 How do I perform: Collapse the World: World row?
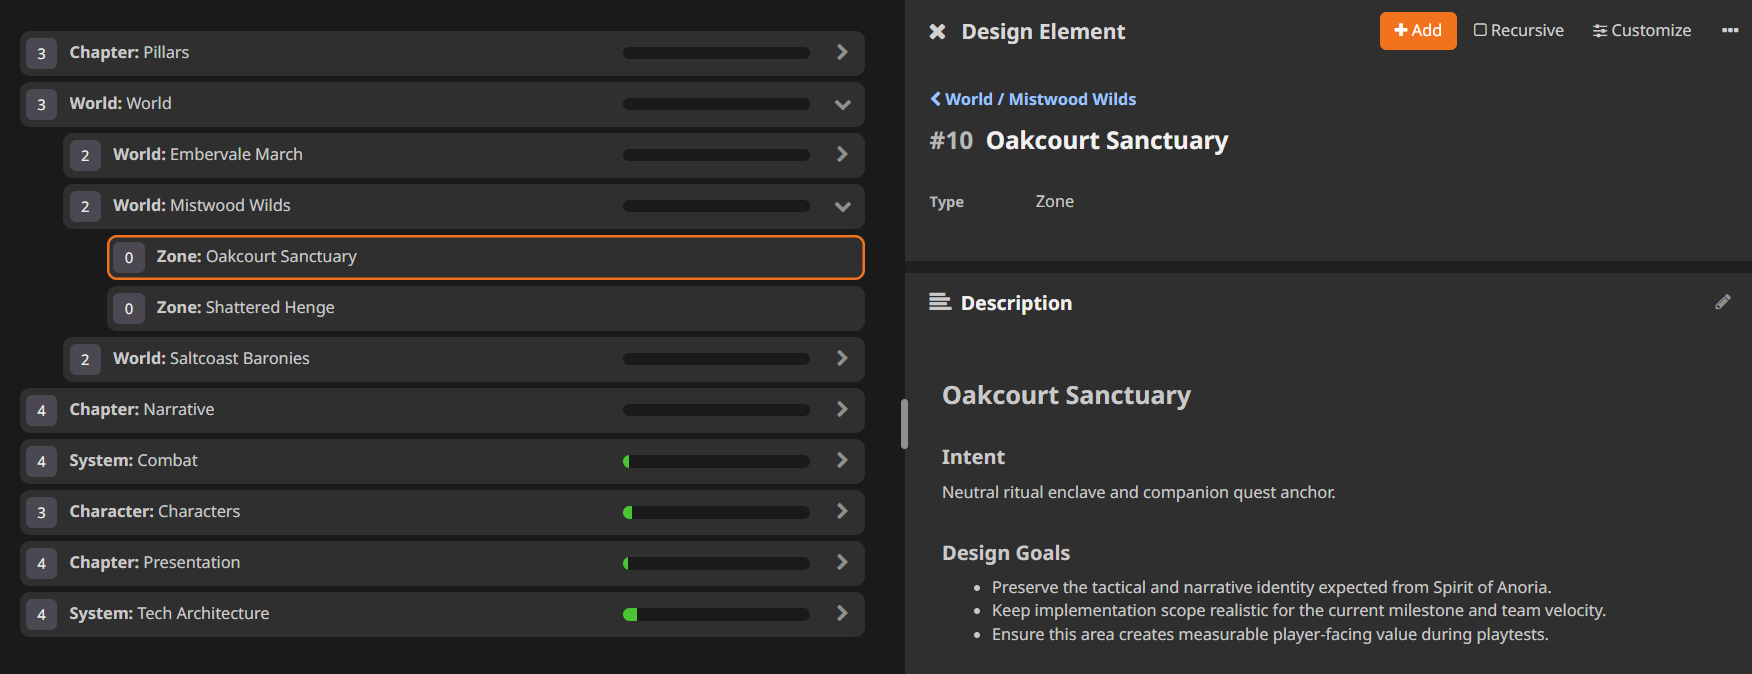coord(842,104)
